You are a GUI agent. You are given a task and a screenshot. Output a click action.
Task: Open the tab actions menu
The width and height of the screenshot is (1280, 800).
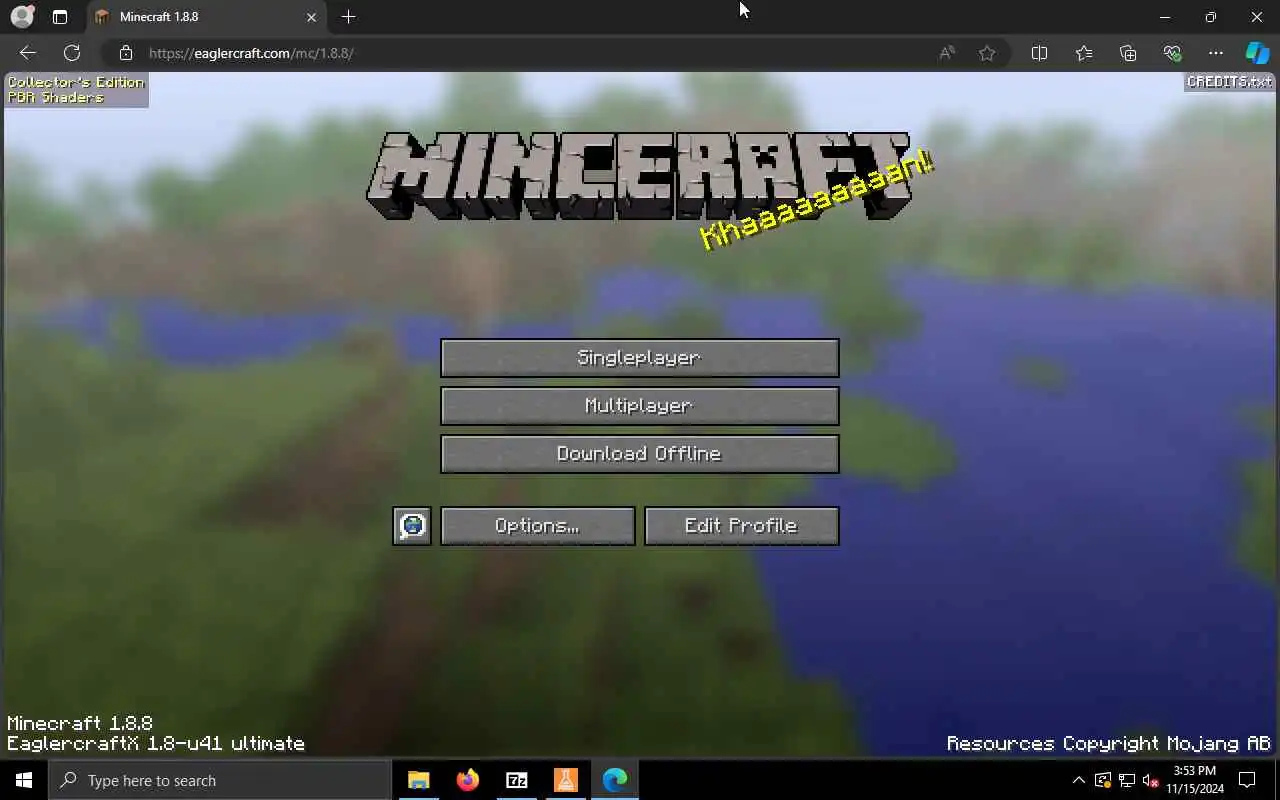pyautogui.click(x=60, y=17)
